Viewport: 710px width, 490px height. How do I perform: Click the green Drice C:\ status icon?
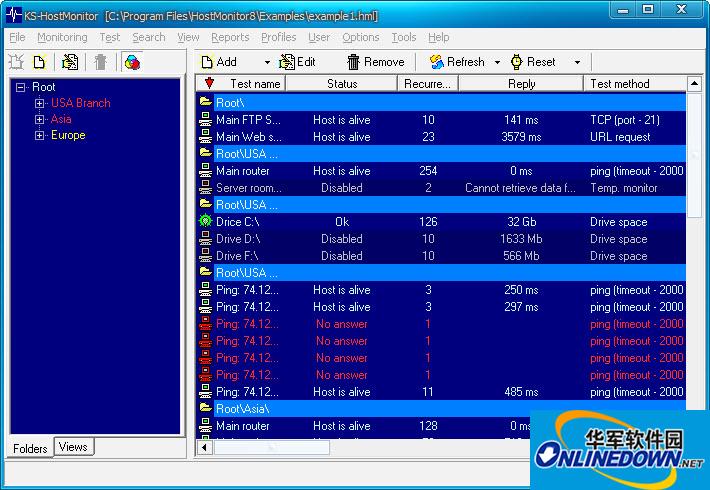206,221
